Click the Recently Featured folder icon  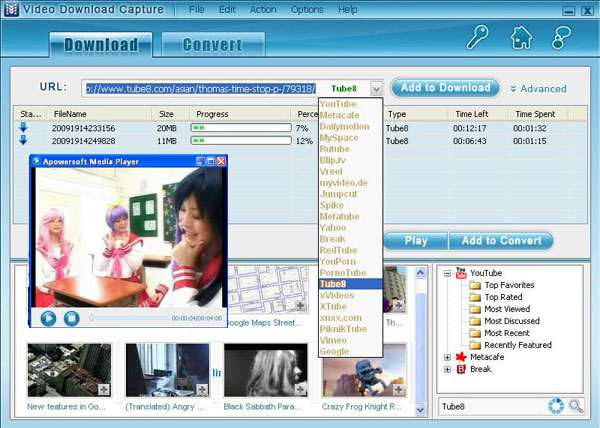[x=475, y=345]
